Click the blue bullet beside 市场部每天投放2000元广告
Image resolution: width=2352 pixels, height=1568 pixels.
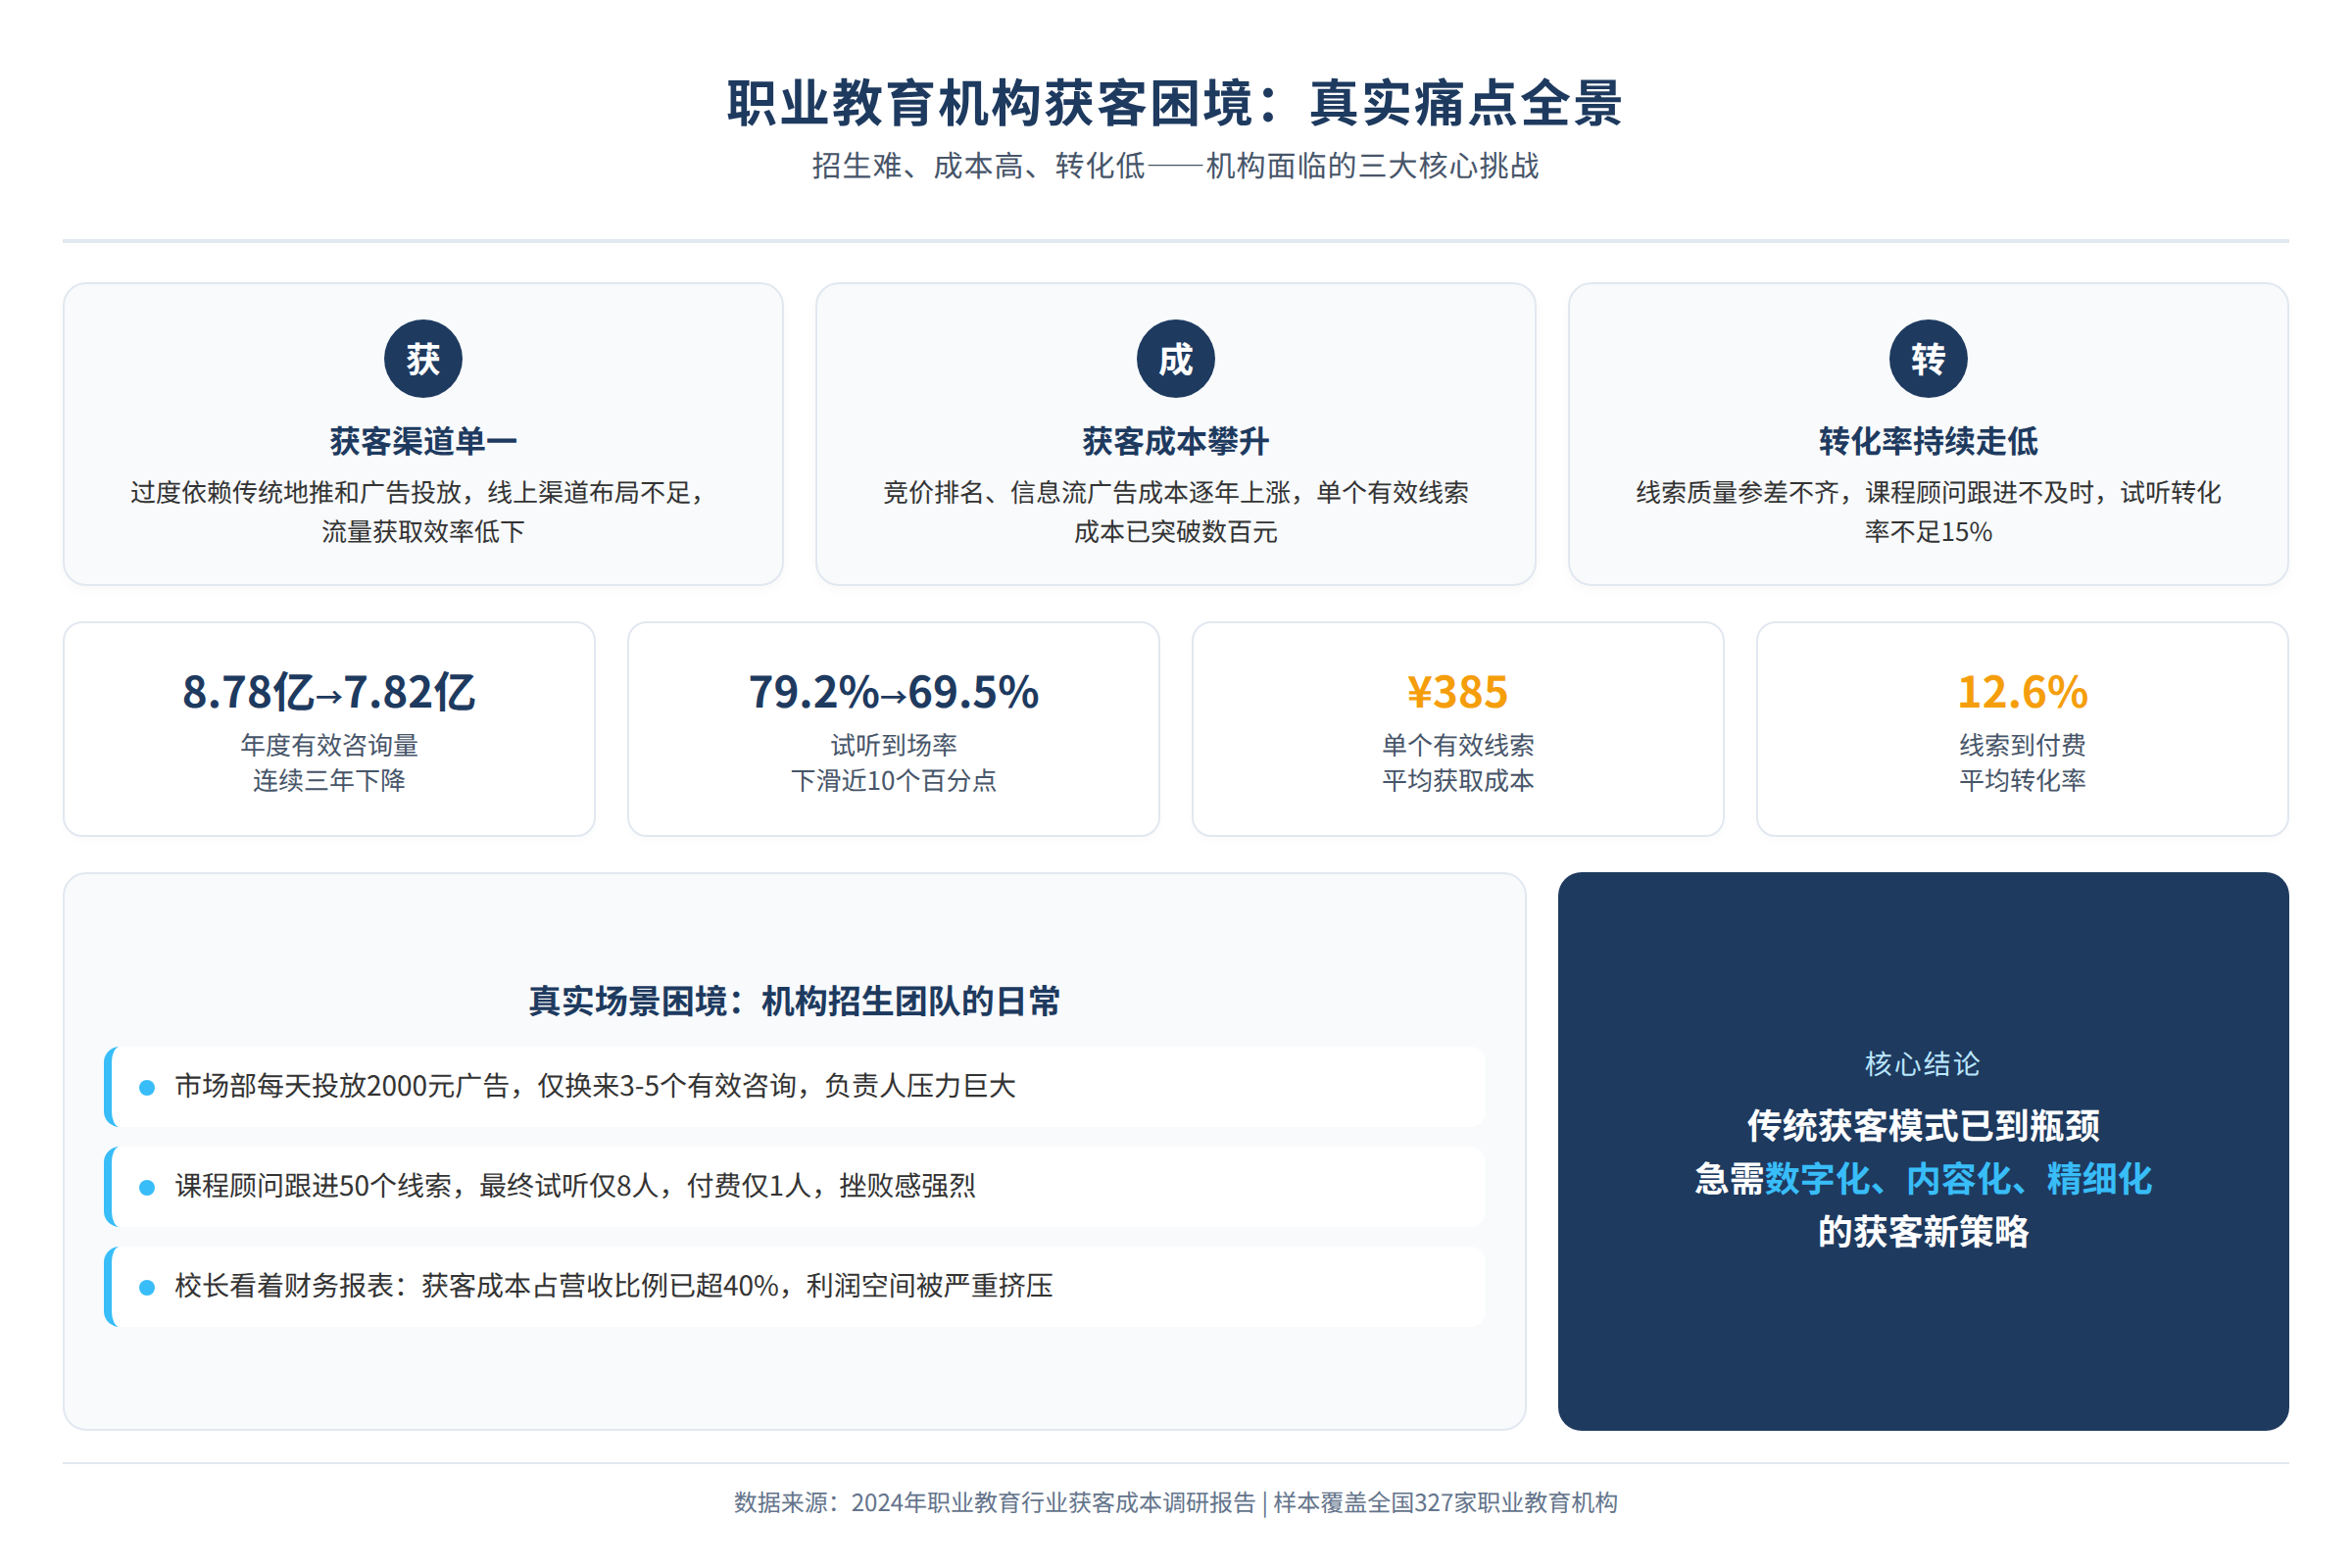pyautogui.click(x=147, y=1087)
